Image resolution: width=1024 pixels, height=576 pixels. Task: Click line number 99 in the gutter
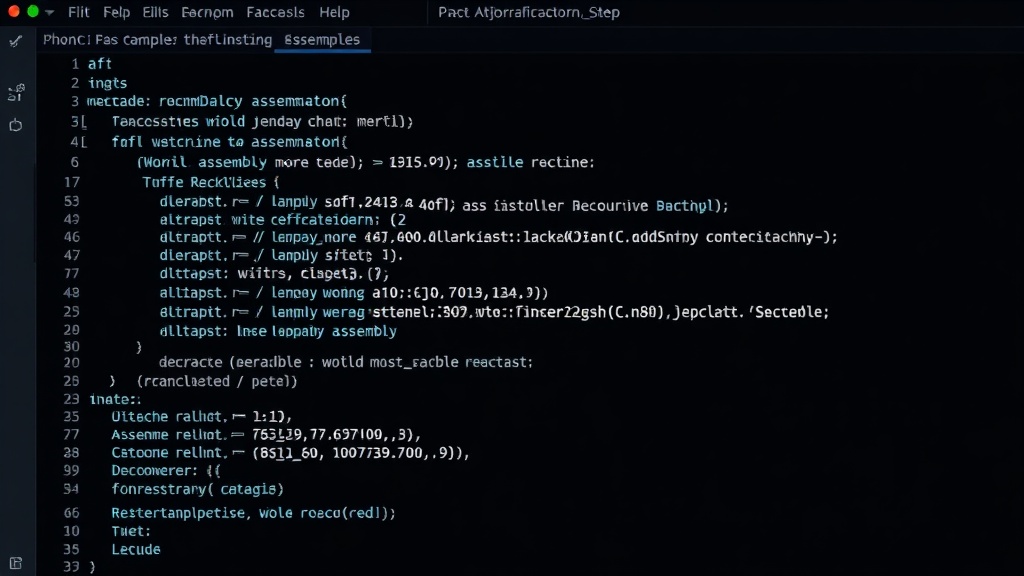(71, 471)
